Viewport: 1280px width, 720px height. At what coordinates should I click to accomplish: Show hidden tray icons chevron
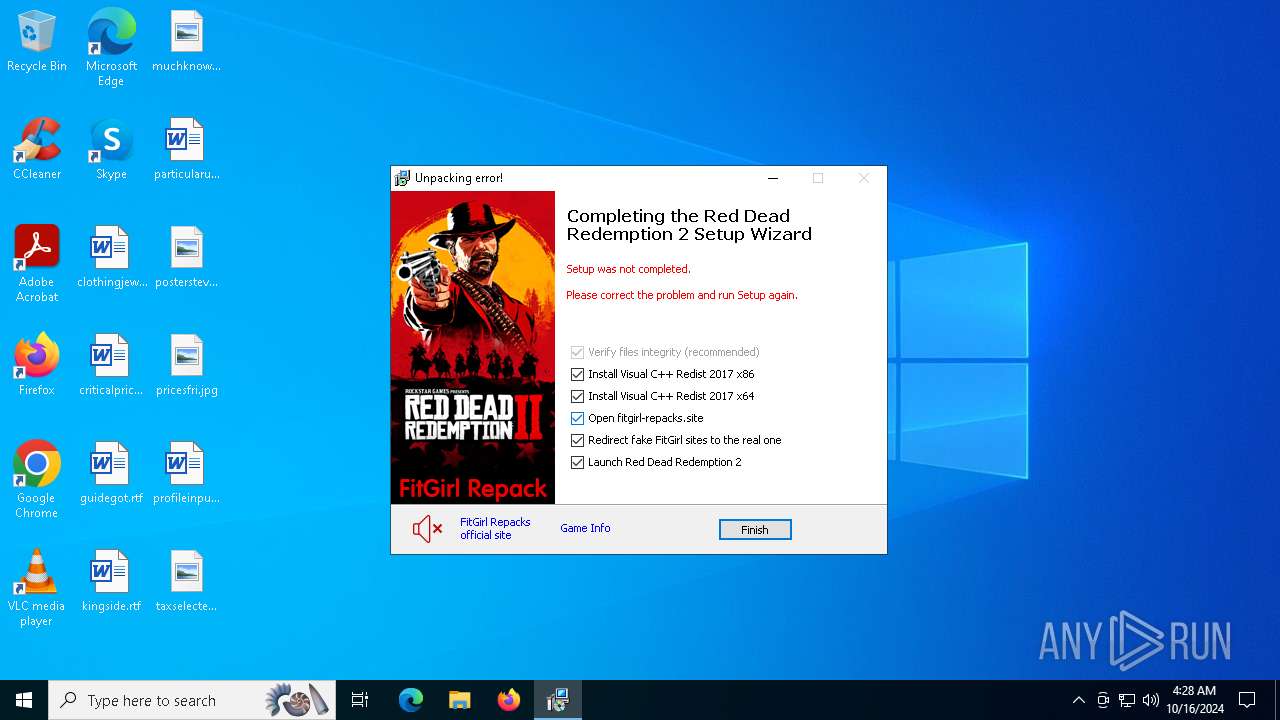tap(1078, 700)
